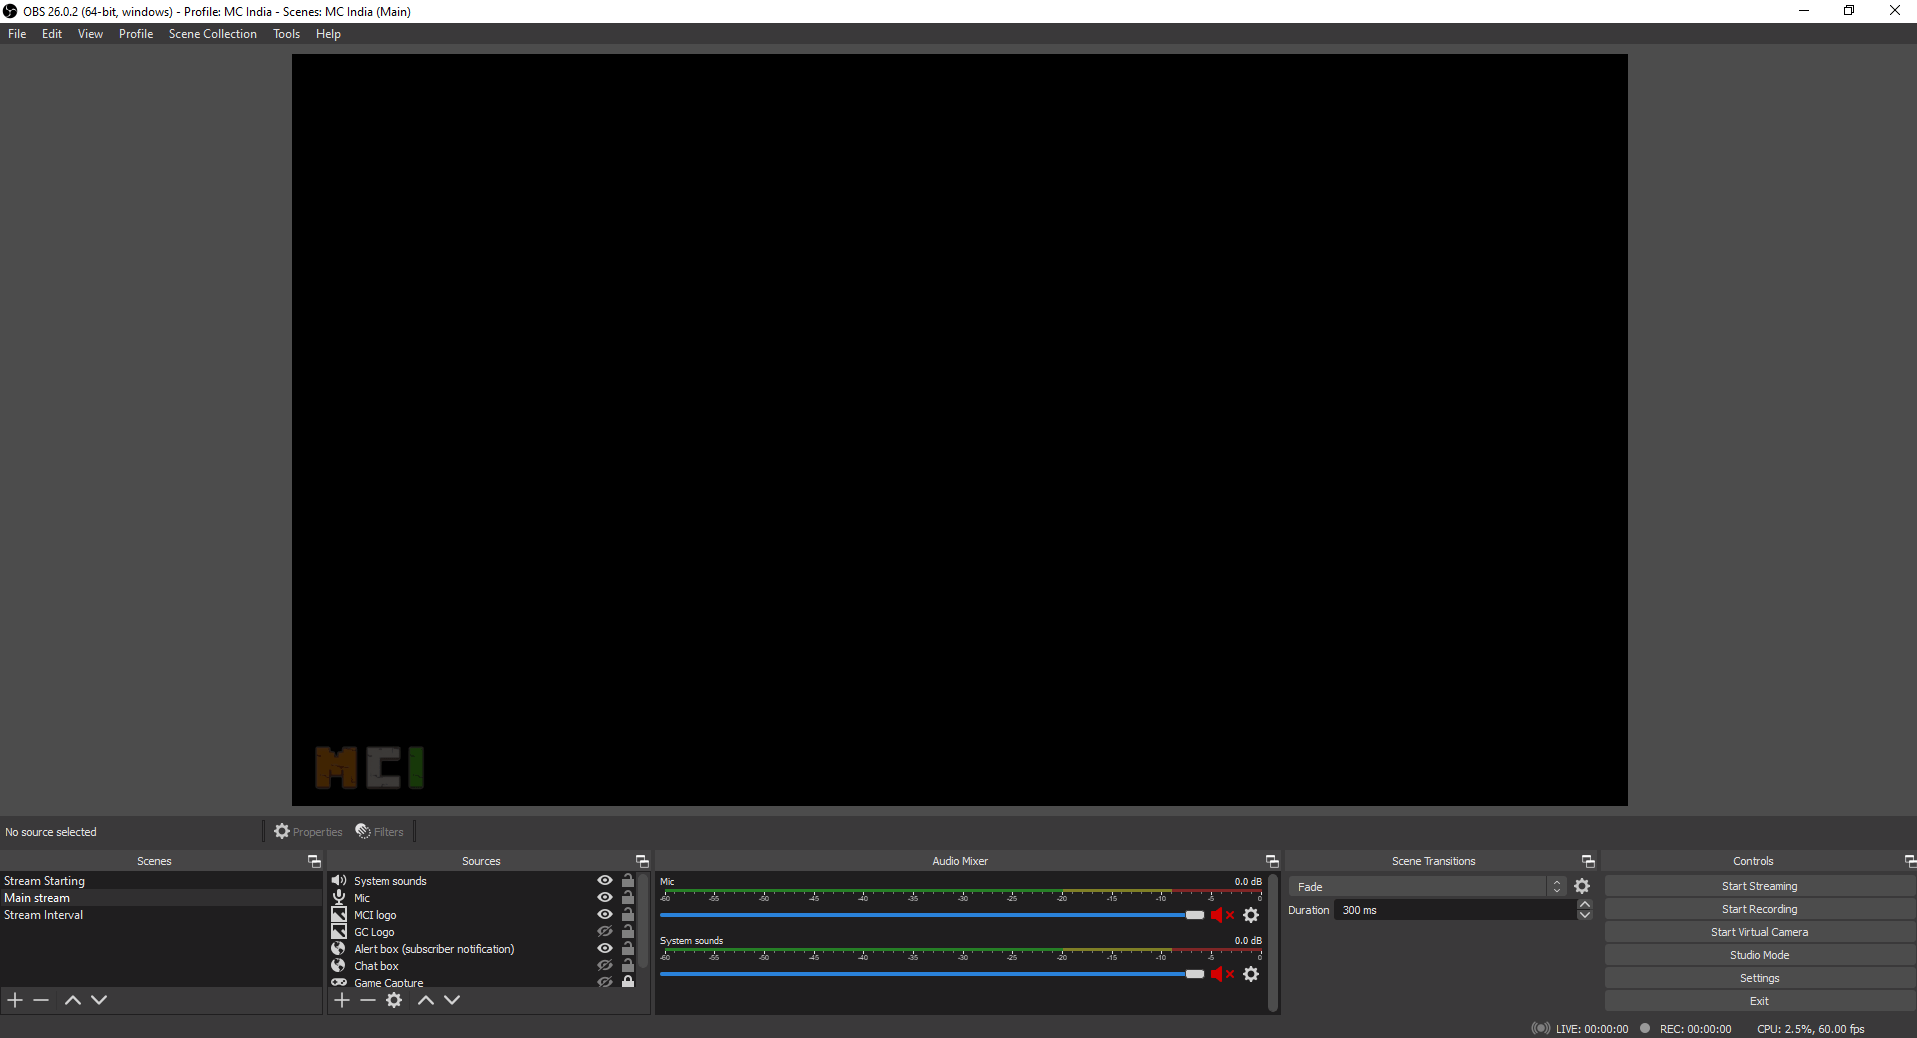Open the Tools menu
The width and height of the screenshot is (1917, 1038).
click(x=286, y=34)
